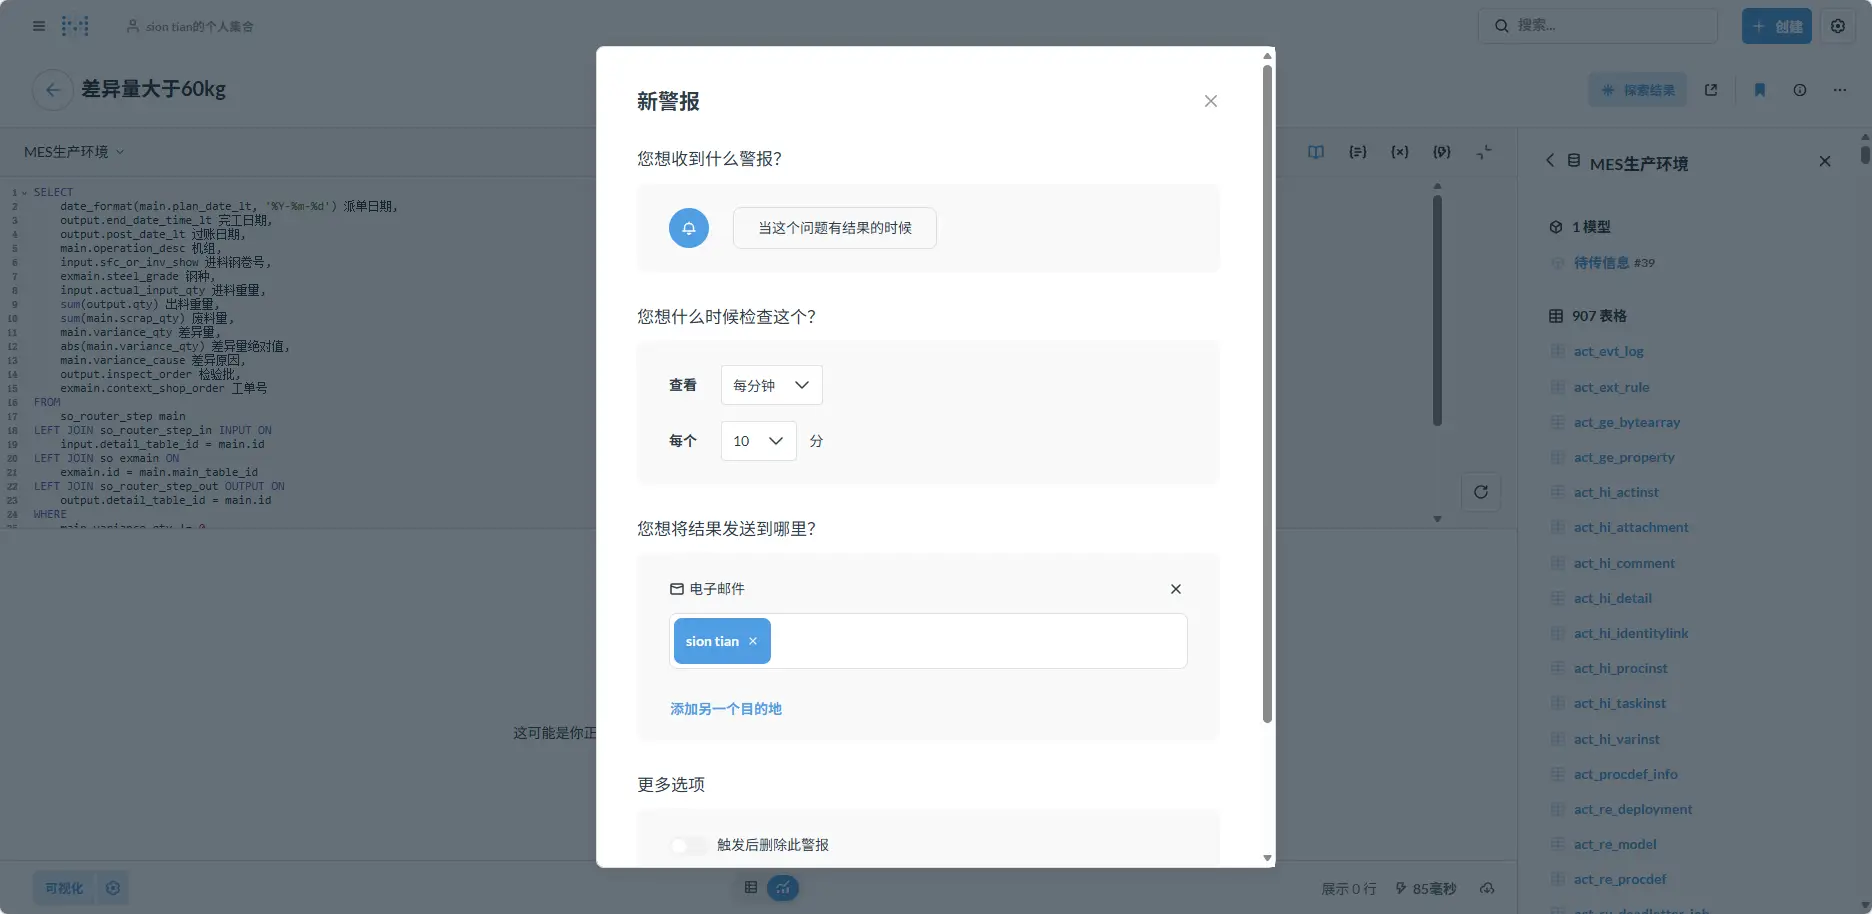Open the interval number dropdown showing 10
Screen dimensions: 1872x914
coord(758,441)
